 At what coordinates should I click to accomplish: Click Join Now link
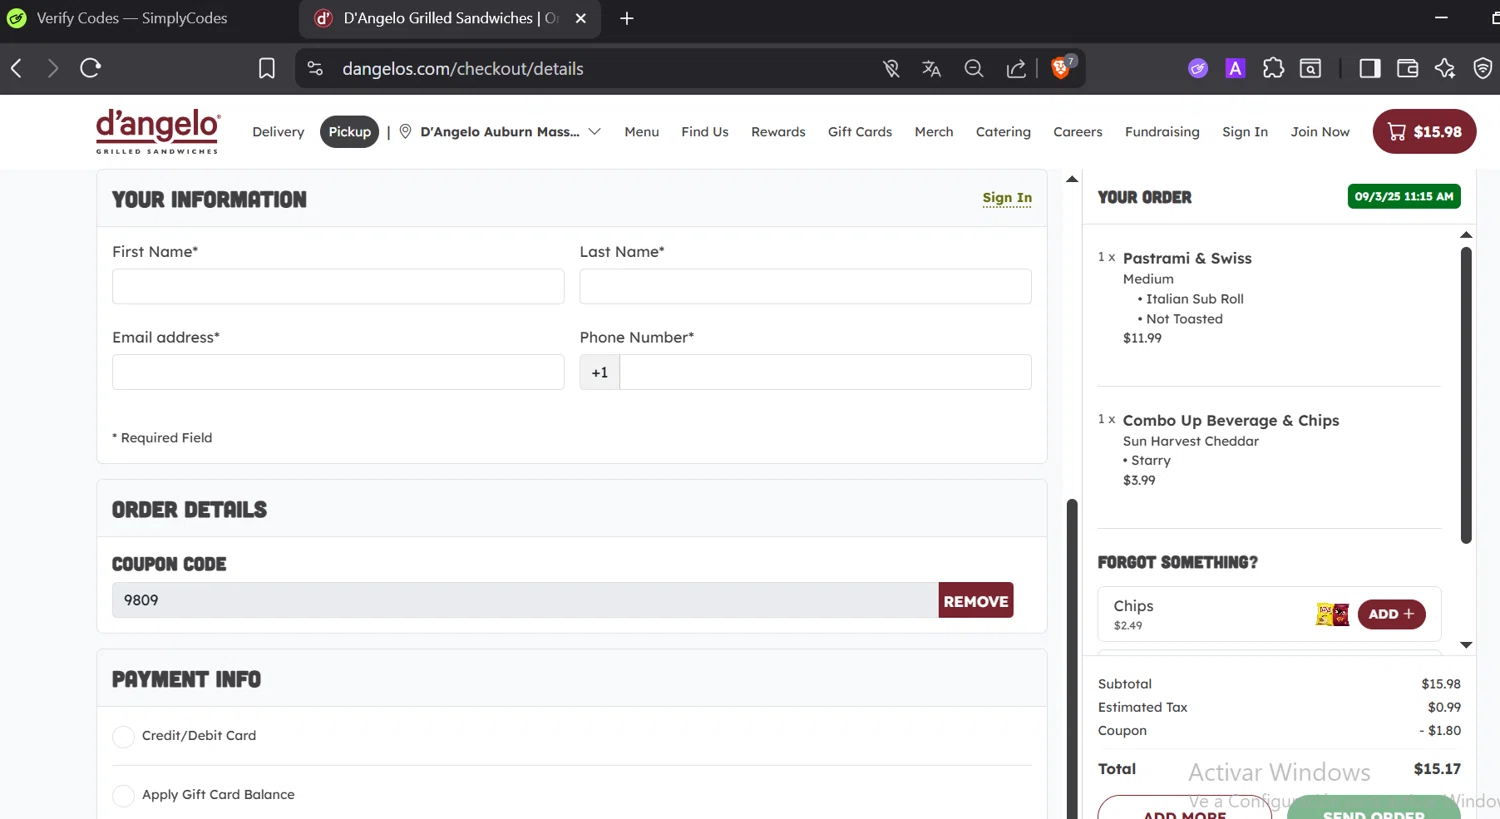1320,131
